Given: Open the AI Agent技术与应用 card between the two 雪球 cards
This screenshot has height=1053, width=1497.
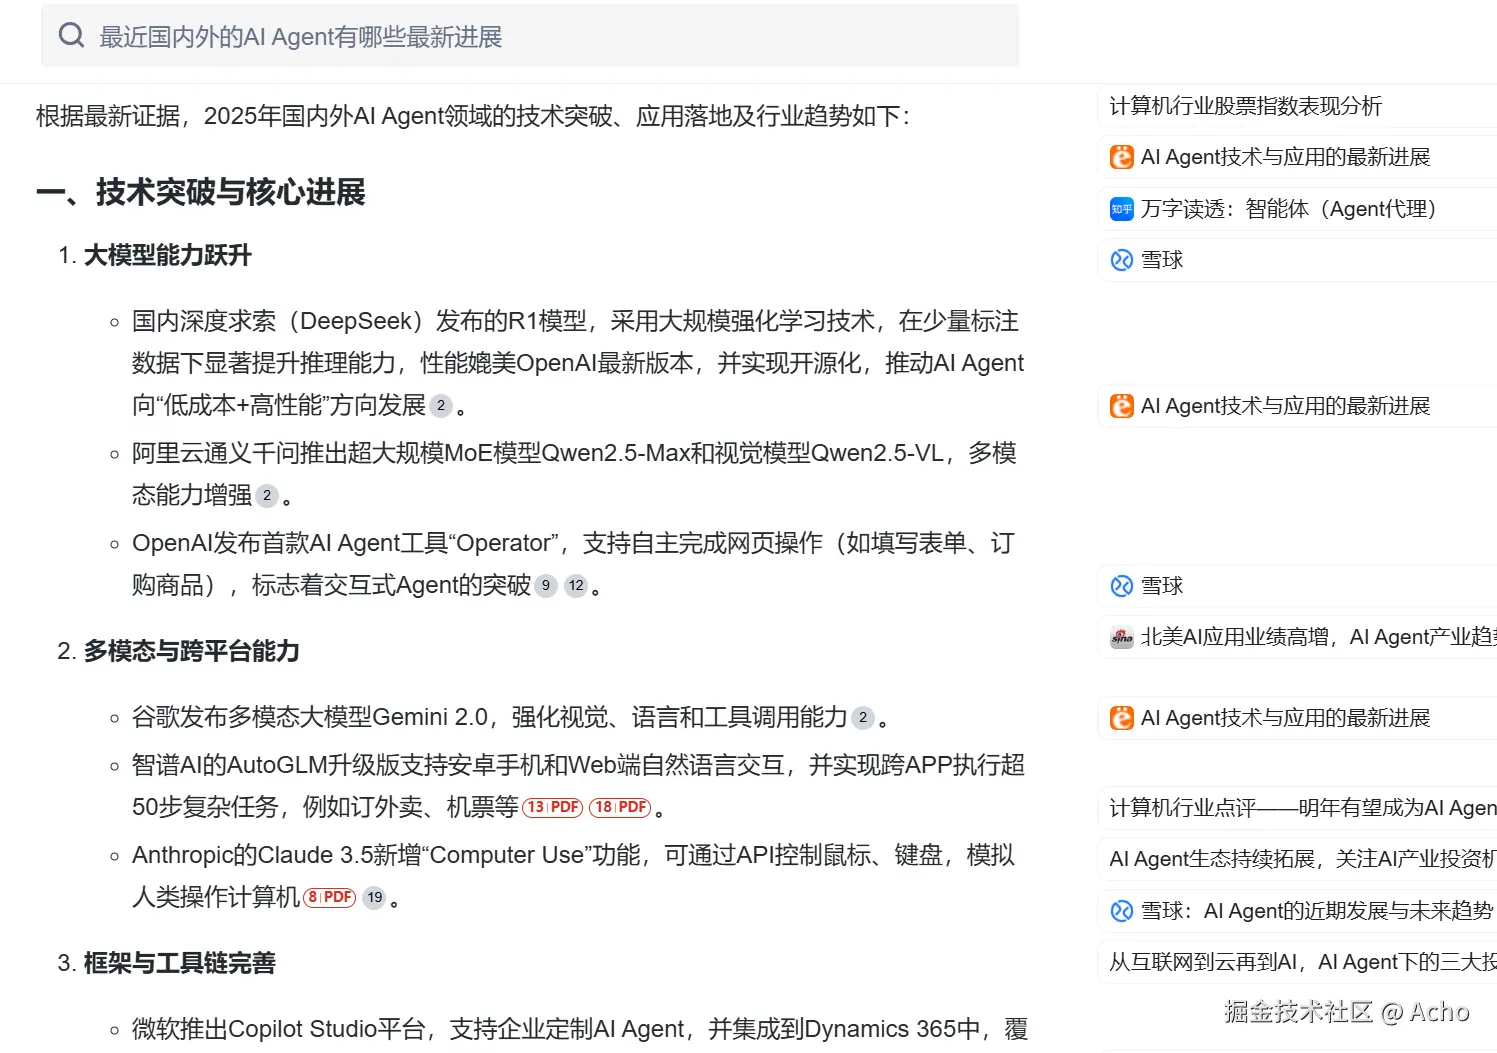Looking at the screenshot, I should tap(1297, 406).
